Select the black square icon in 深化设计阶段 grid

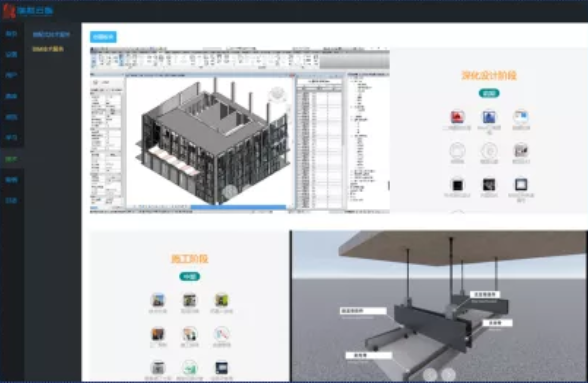(x=457, y=185)
